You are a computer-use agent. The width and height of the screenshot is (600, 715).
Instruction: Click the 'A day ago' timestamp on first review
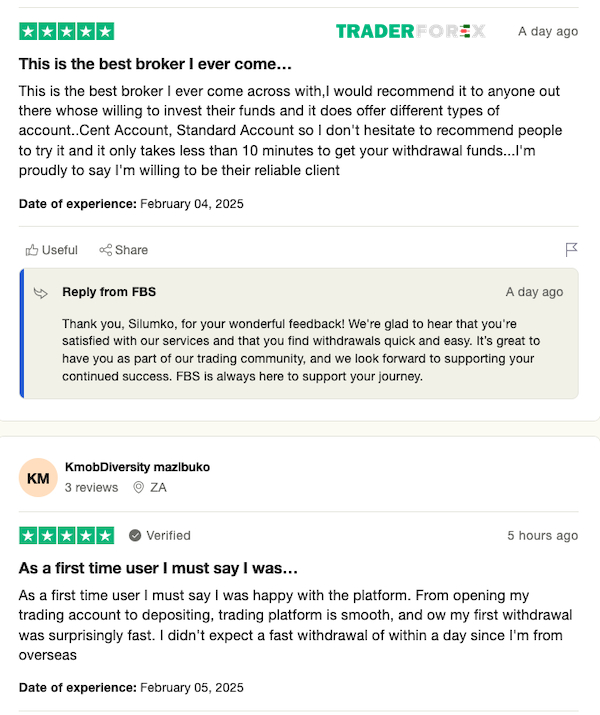click(548, 31)
